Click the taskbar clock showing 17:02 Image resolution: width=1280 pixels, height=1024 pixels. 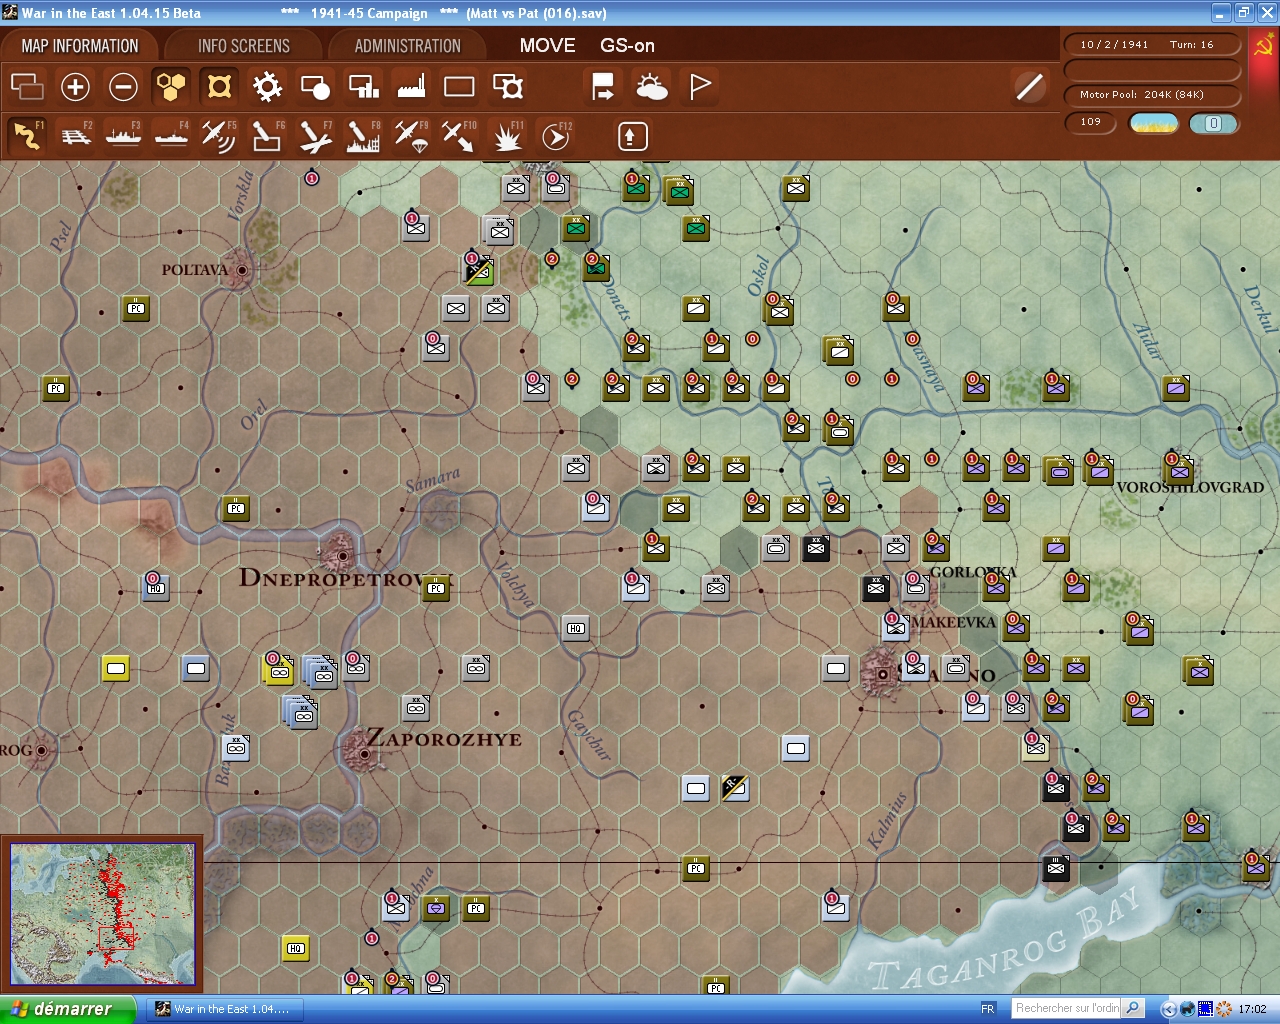1253,1009
